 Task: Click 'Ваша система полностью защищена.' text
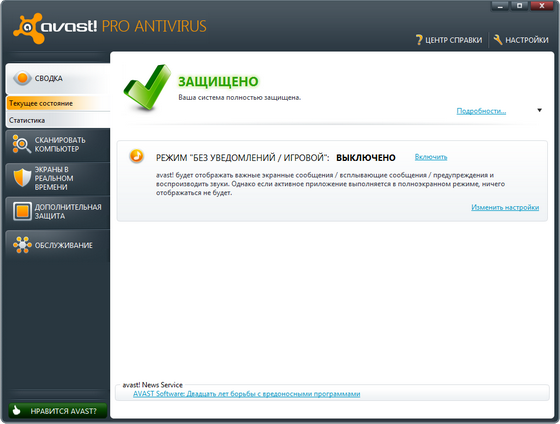pos(240,97)
